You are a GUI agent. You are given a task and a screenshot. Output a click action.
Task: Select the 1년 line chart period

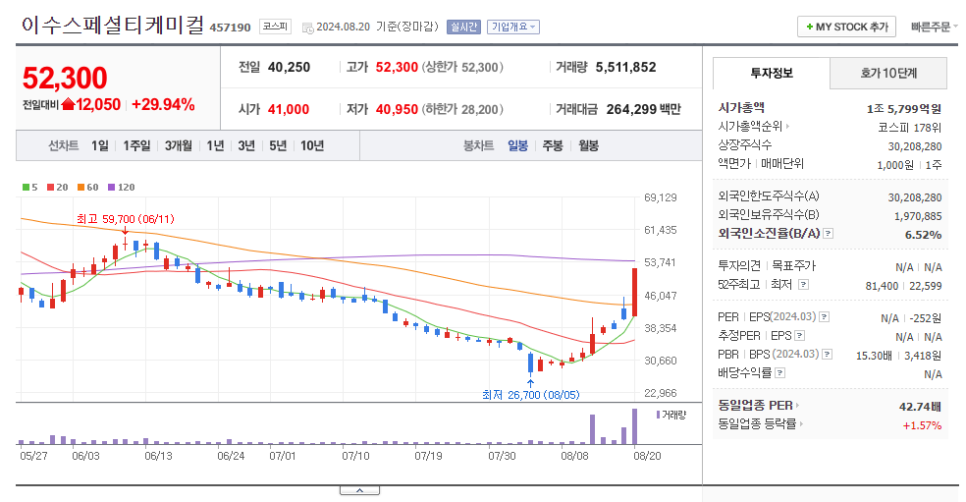[216, 146]
